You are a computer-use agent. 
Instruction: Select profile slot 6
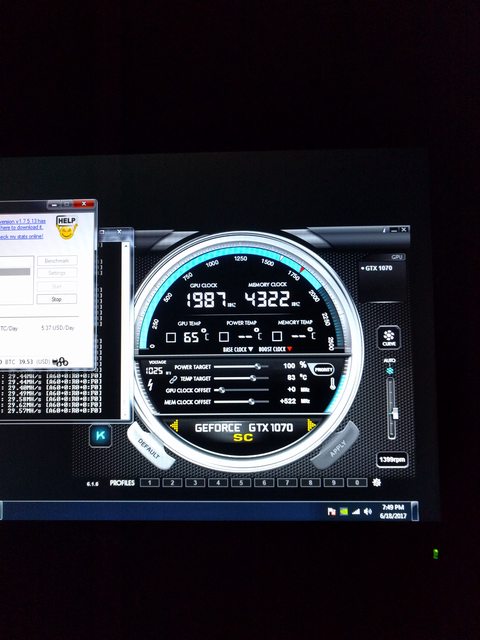click(x=264, y=483)
